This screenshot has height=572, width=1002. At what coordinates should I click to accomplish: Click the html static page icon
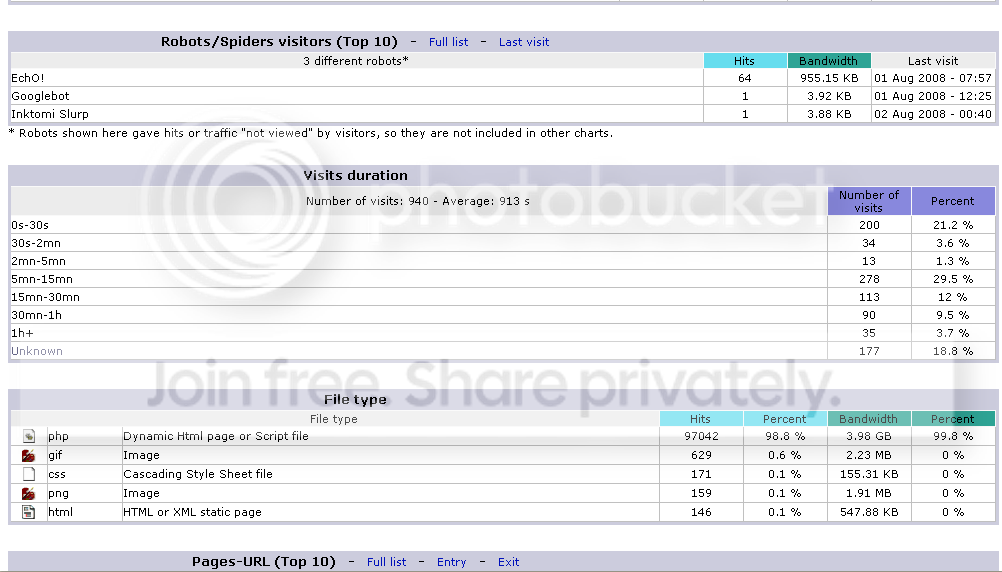(29, 513)
